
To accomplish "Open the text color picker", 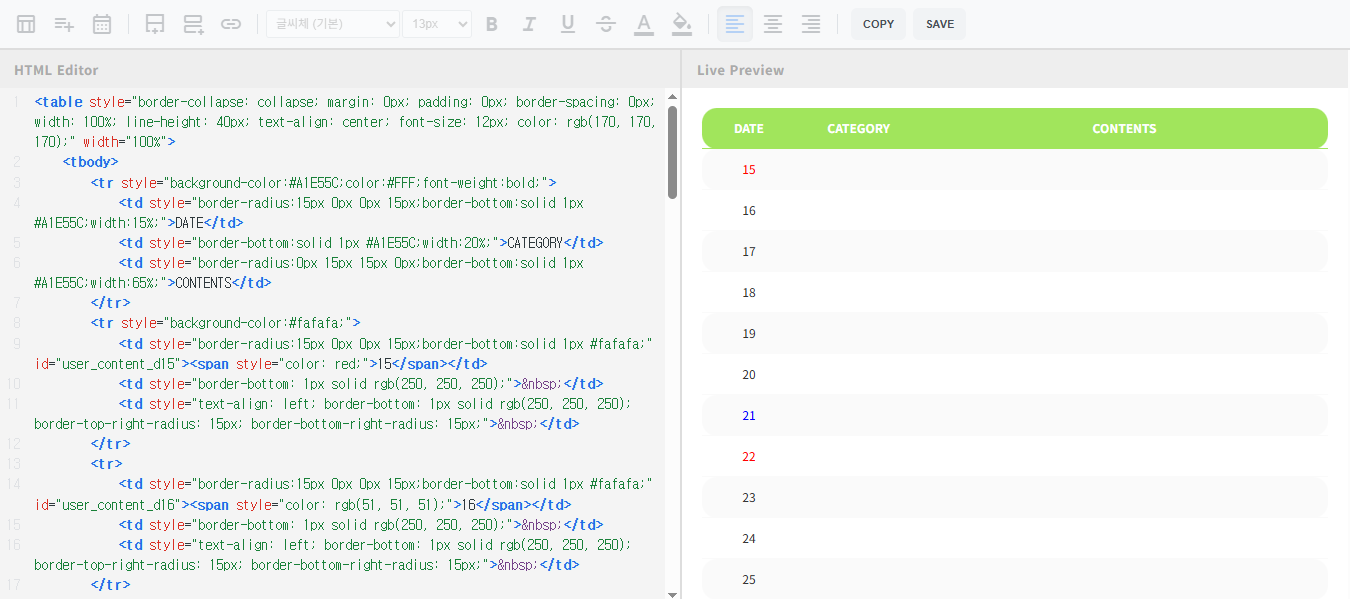I will pyautogui.click(x=644, y=24).
